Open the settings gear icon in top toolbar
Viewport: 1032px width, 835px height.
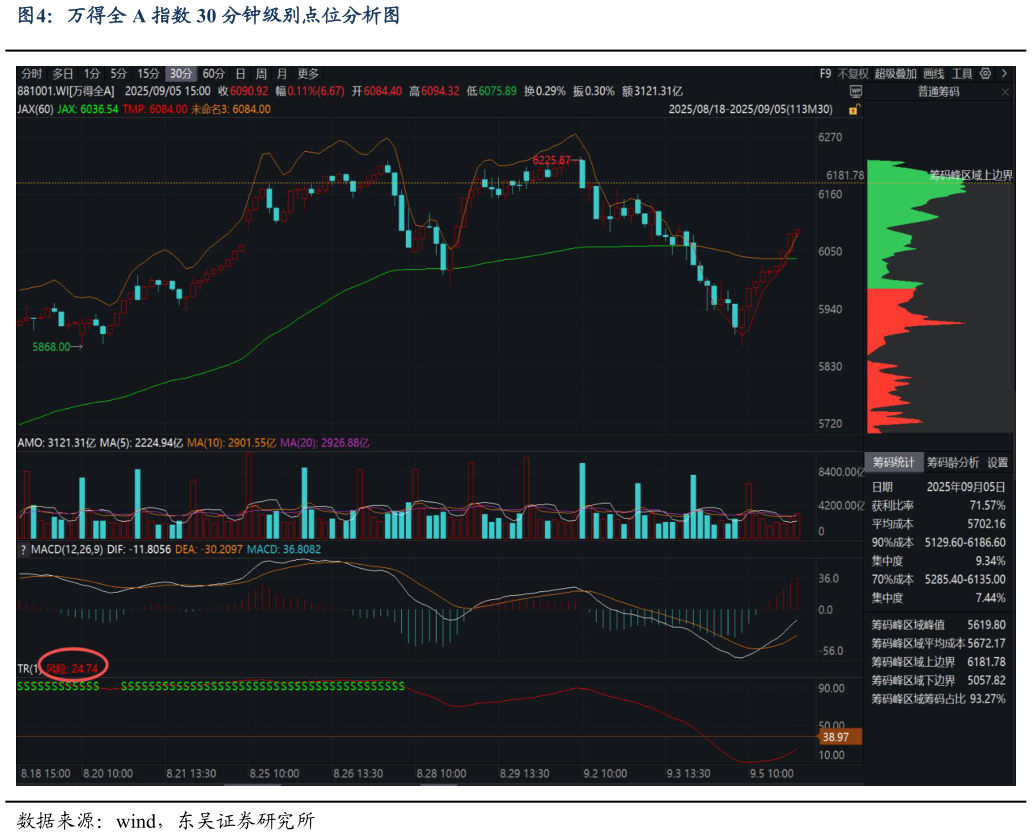[x=986, y=73]
